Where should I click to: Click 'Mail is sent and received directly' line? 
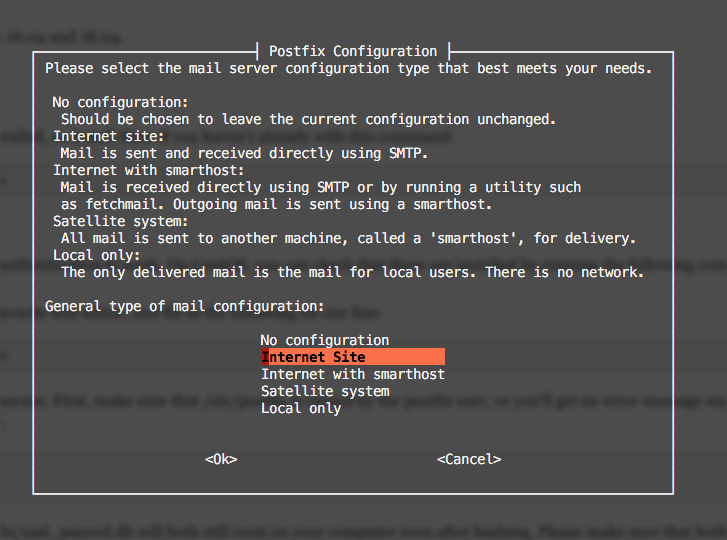click(x=244, y=153)
